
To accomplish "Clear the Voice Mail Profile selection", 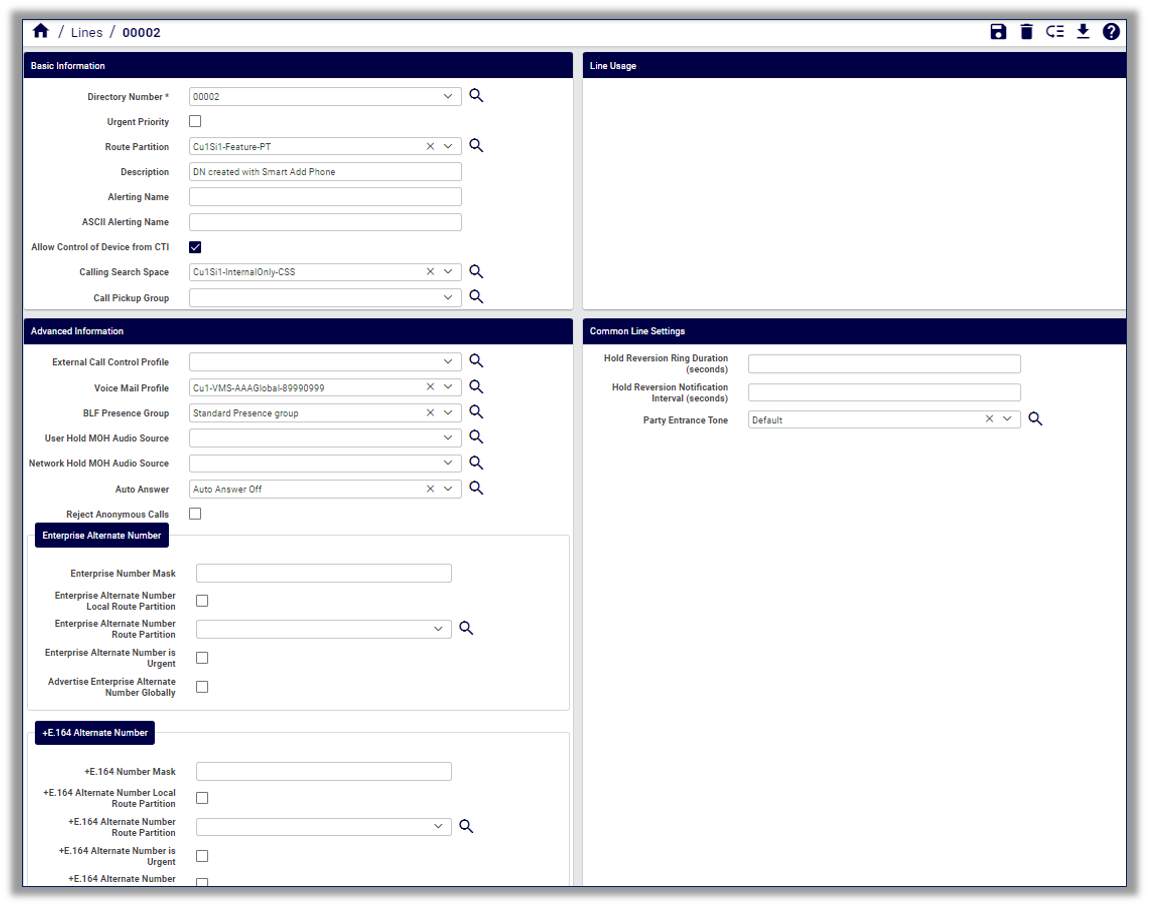I will [x=429, y=387].
